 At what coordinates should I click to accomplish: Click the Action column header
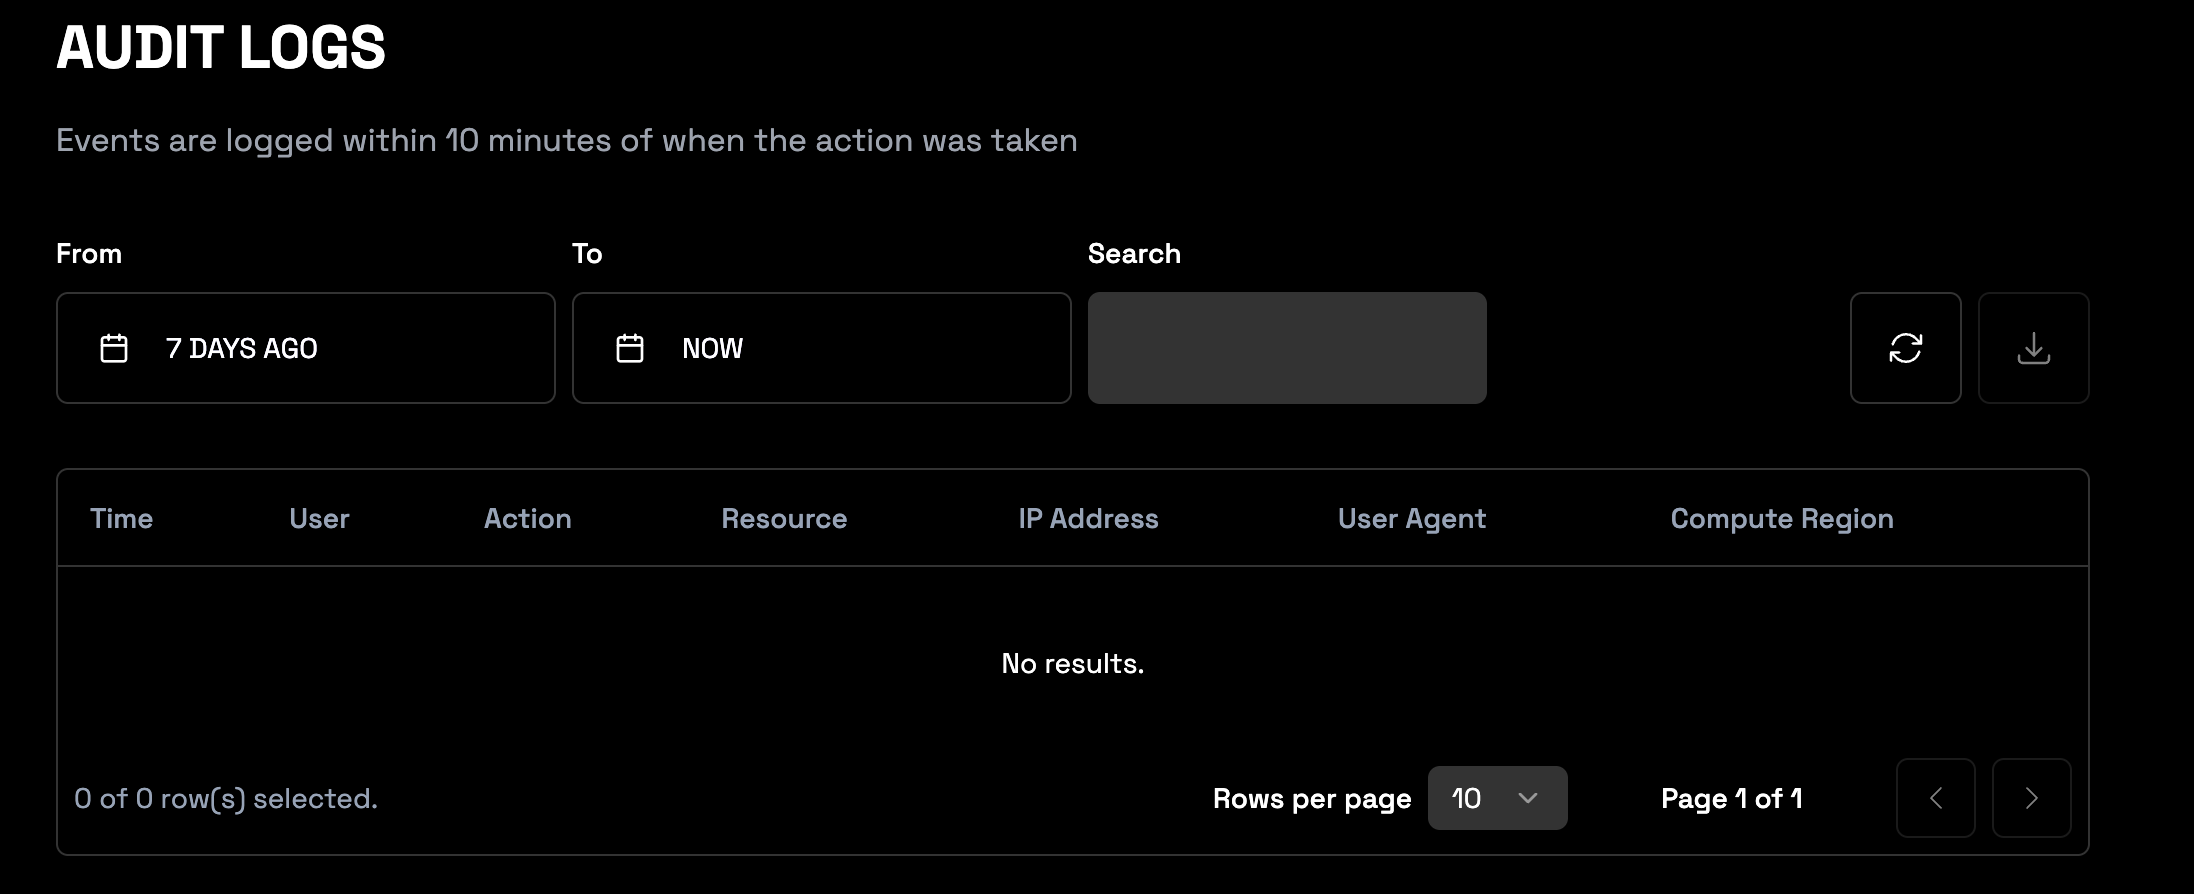(x=527, y=518)
